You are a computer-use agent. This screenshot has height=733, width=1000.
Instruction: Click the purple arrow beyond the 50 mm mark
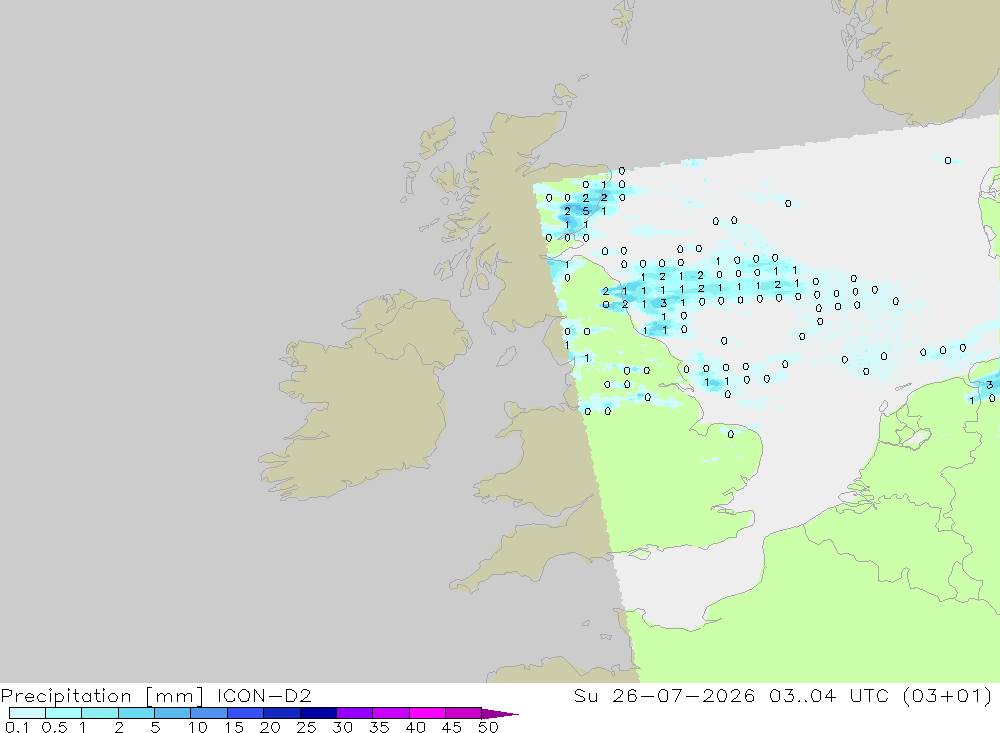(500, 713)
